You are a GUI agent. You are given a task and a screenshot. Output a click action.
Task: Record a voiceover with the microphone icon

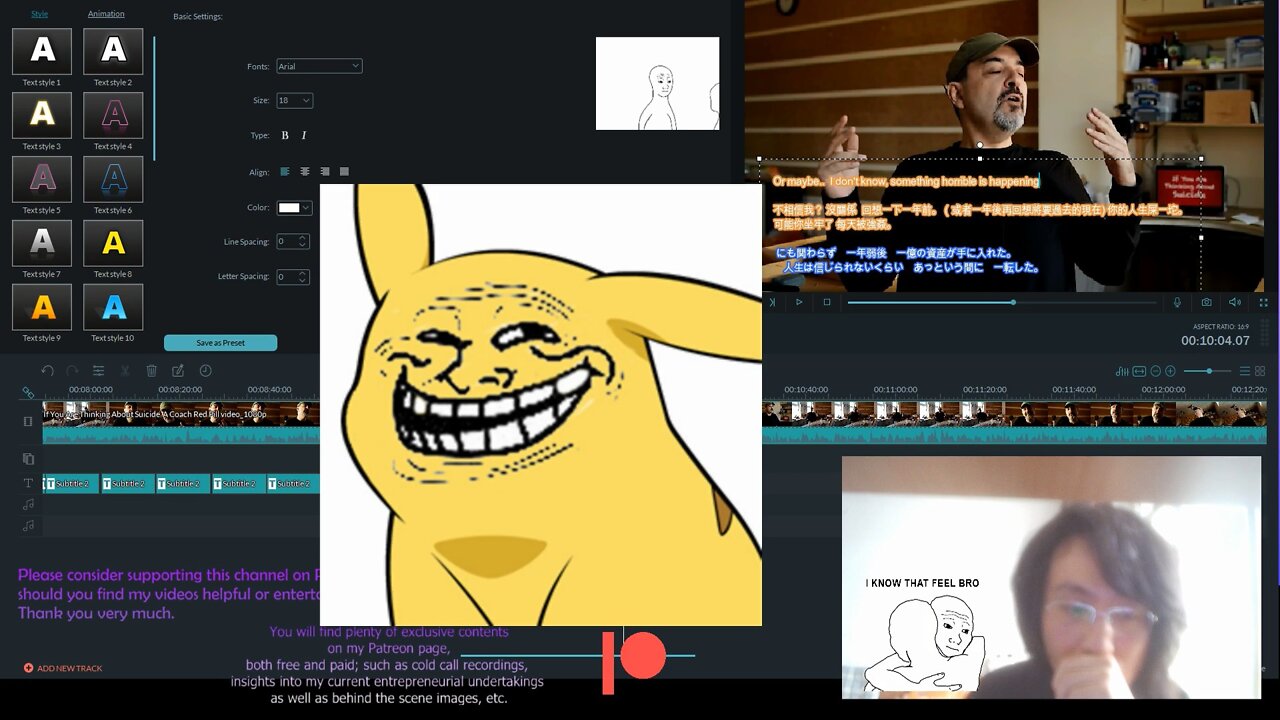(1177, 302)
